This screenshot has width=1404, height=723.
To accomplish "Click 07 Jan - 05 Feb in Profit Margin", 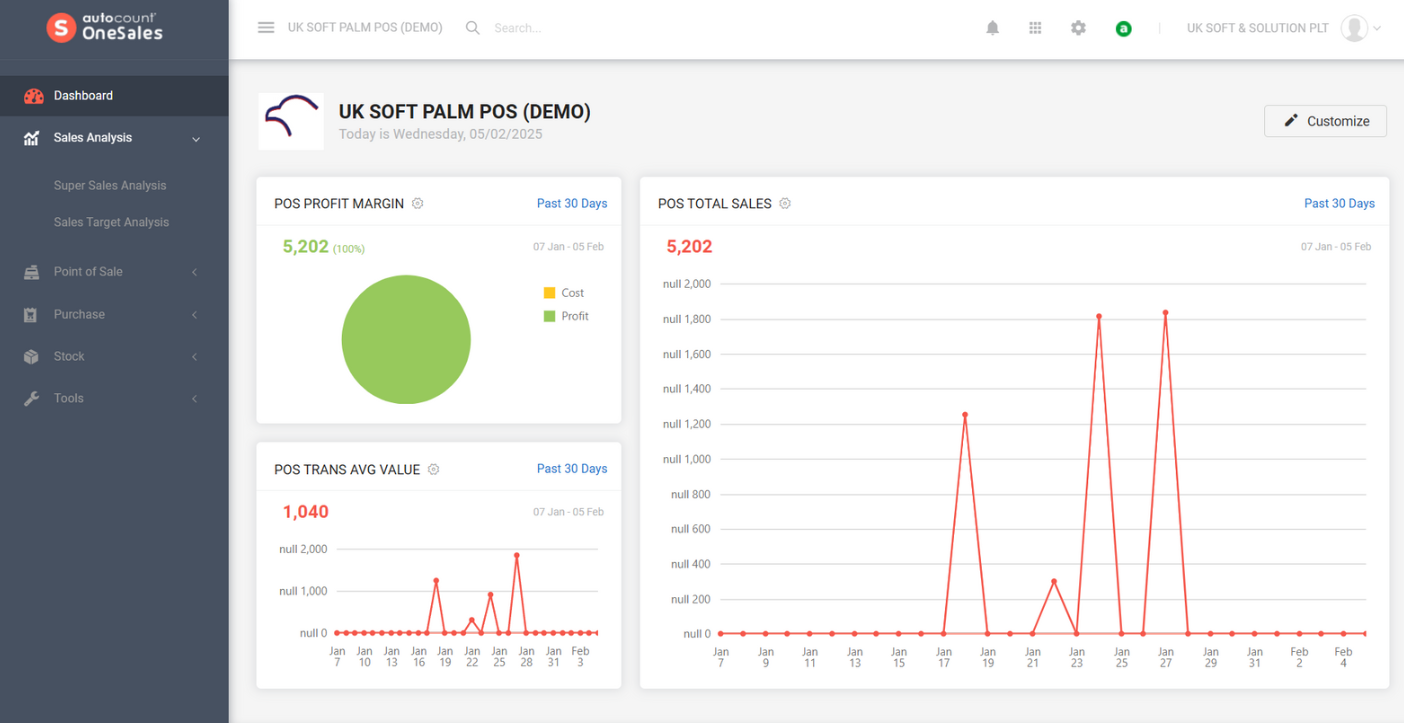I will coord(568,246).
